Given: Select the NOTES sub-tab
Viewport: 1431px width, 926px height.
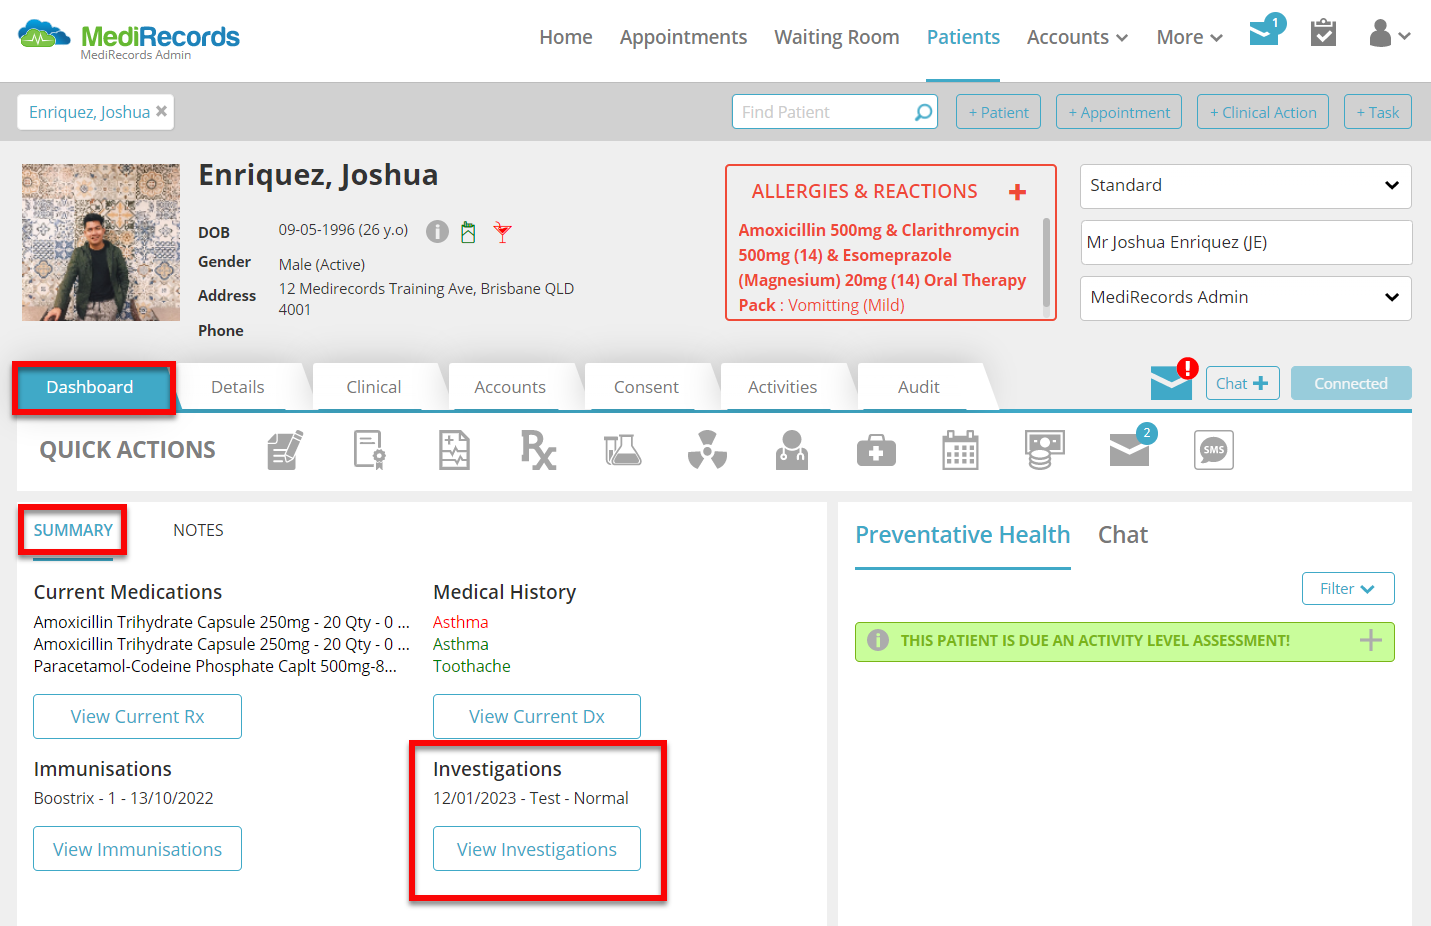Looking at the screenshot, I should (x=198, y=530).
